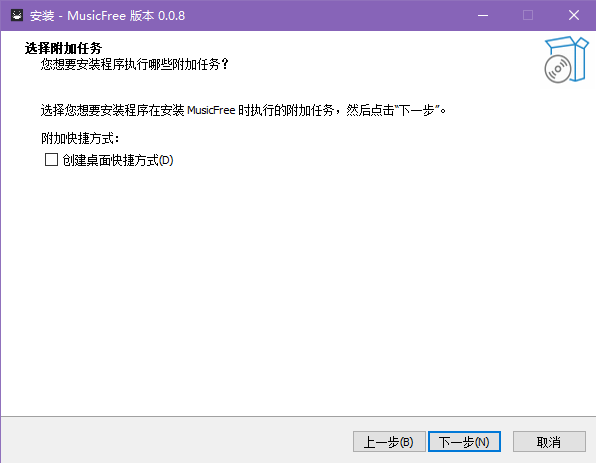Minimize the installer window
This screenshot has height=463, width=596.
coord(483,15)
